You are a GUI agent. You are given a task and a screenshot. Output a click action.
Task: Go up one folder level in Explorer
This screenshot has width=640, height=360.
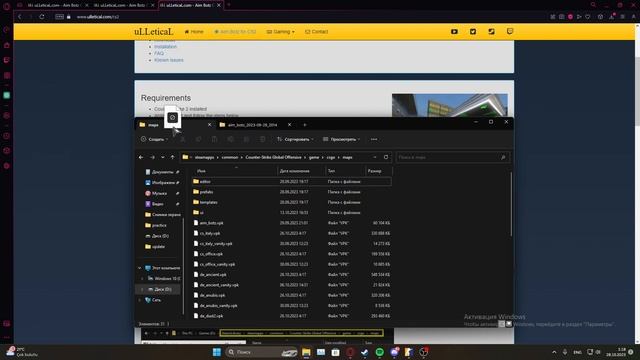coord(173,157)
